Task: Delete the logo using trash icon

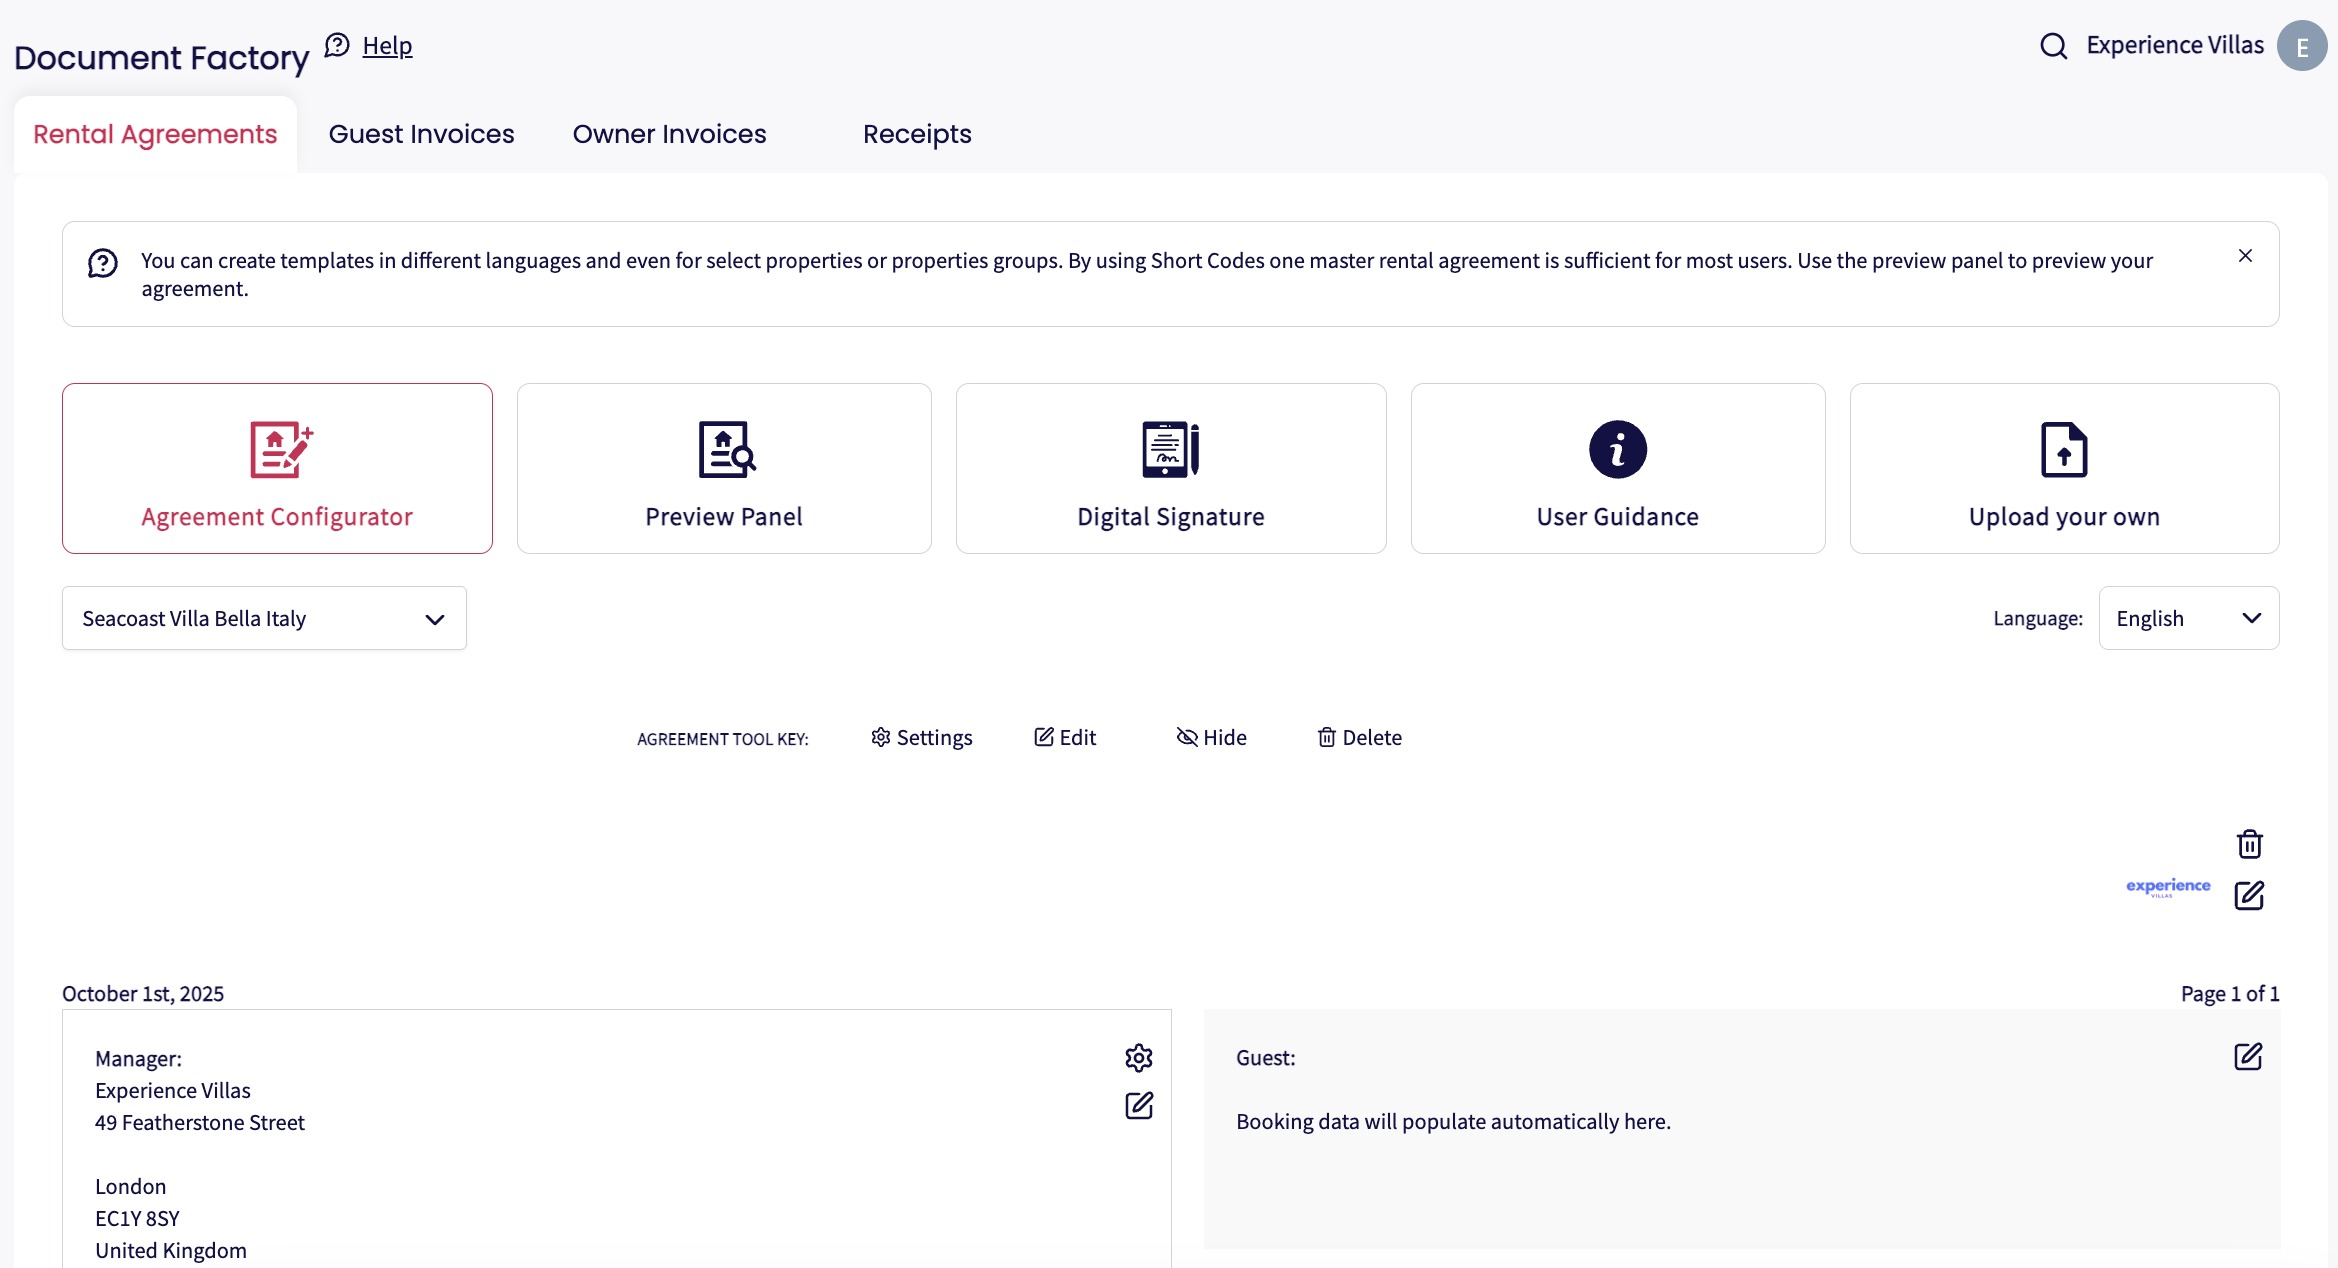Action: point(2249,844)
